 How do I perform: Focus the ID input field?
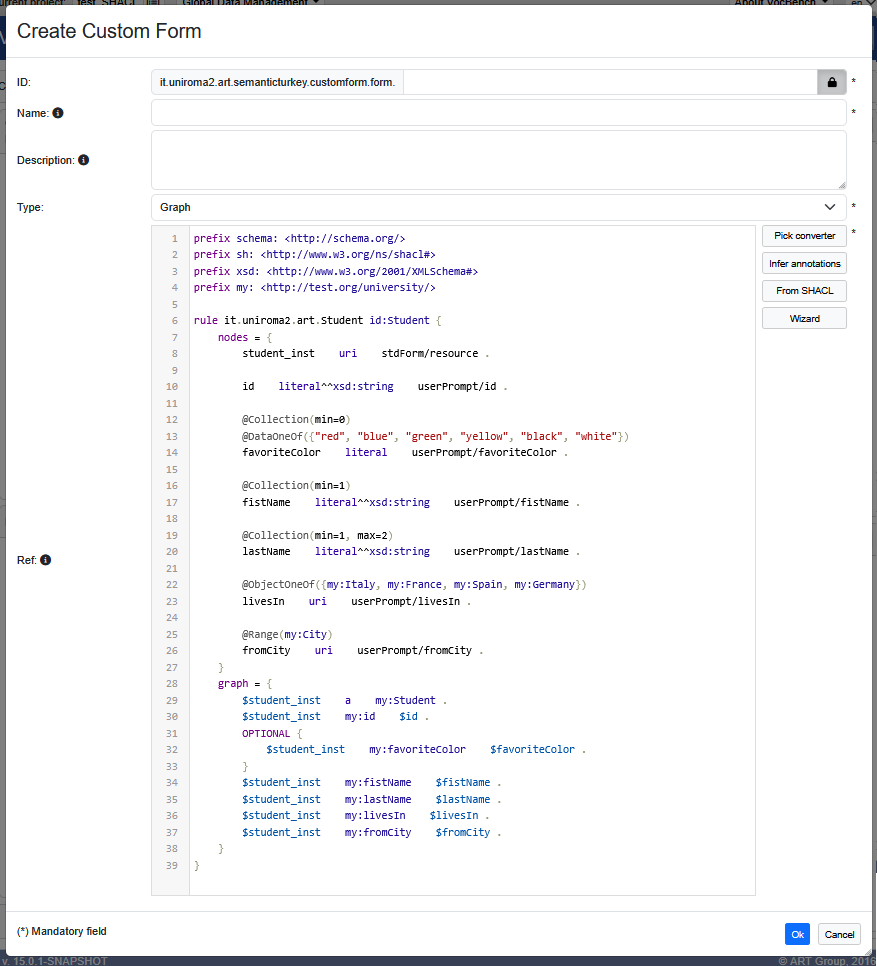[610, 83]
